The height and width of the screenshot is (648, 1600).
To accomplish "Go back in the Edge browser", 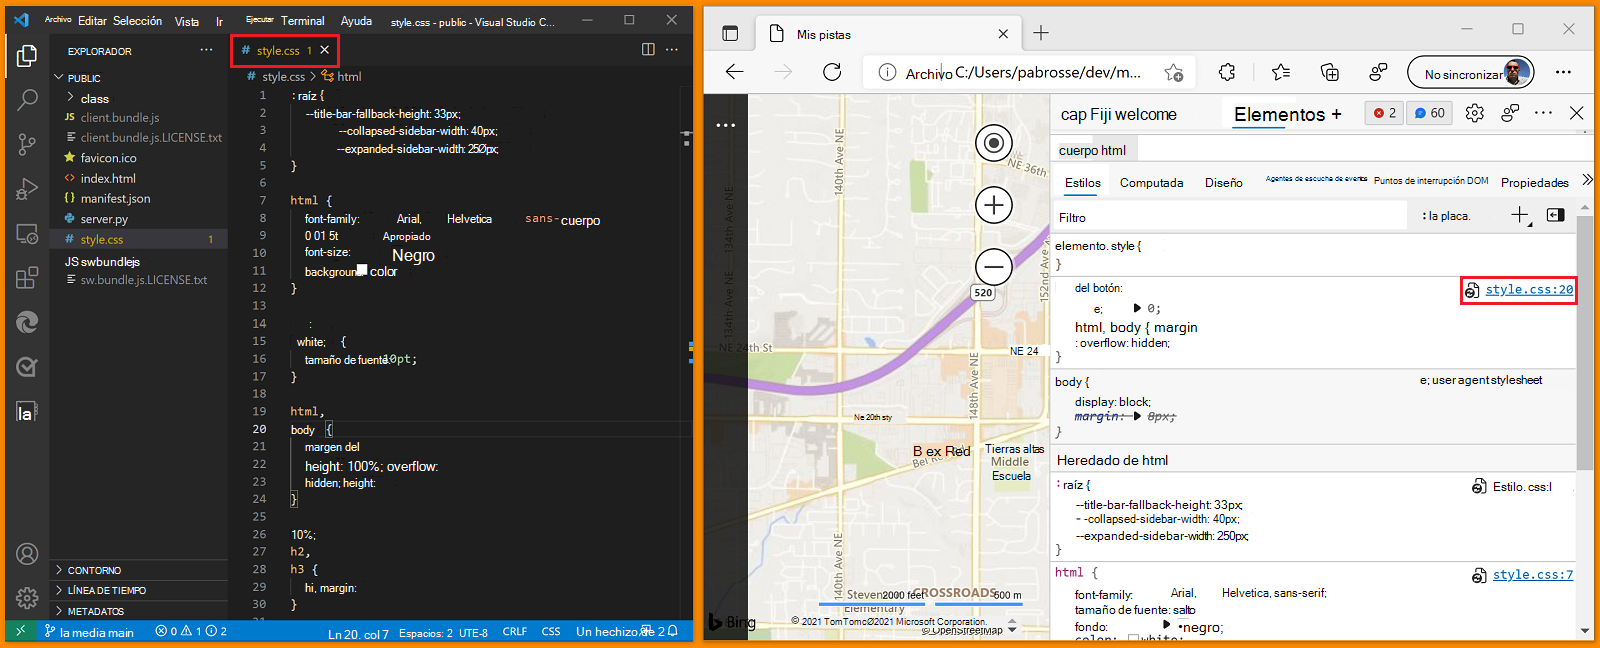I will point(735,72).
